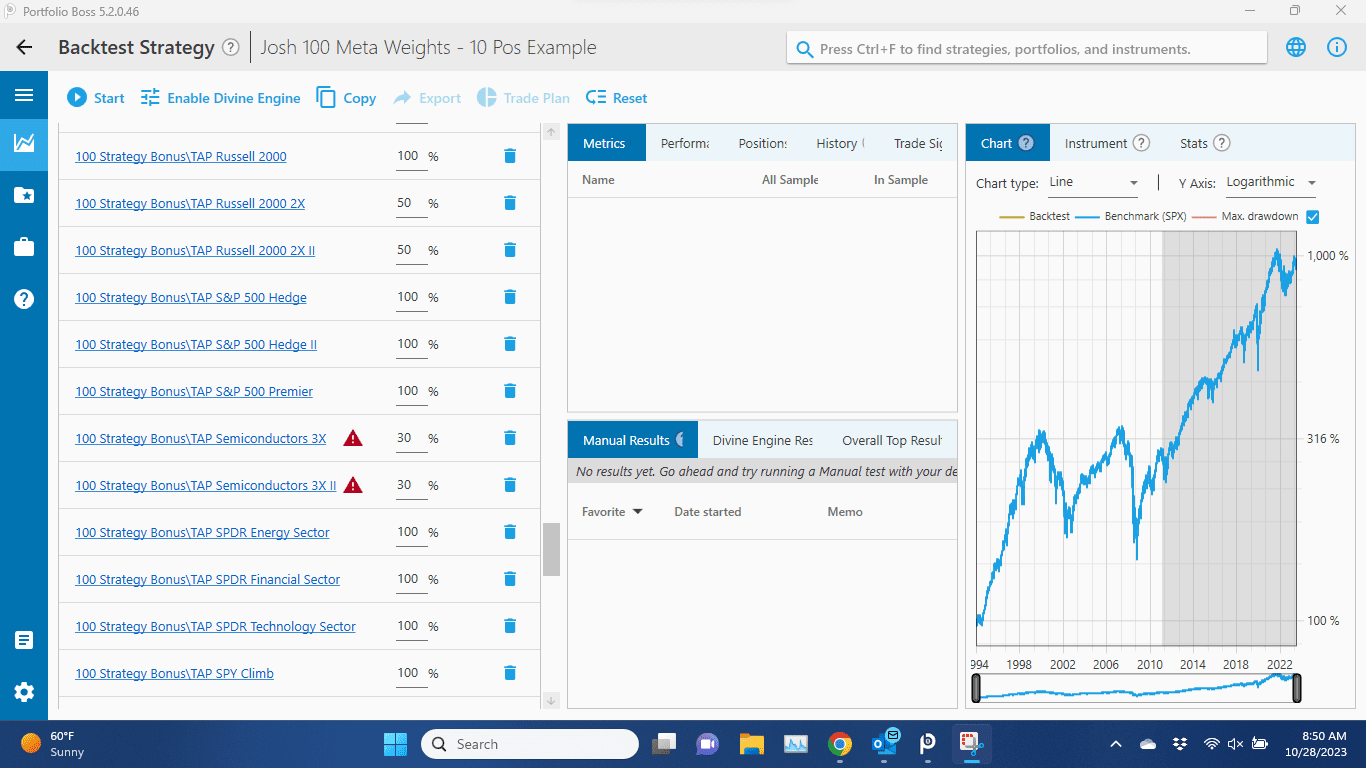Select the Instrument tab
Screen dimensions: 1366x768
point(1107,143)
